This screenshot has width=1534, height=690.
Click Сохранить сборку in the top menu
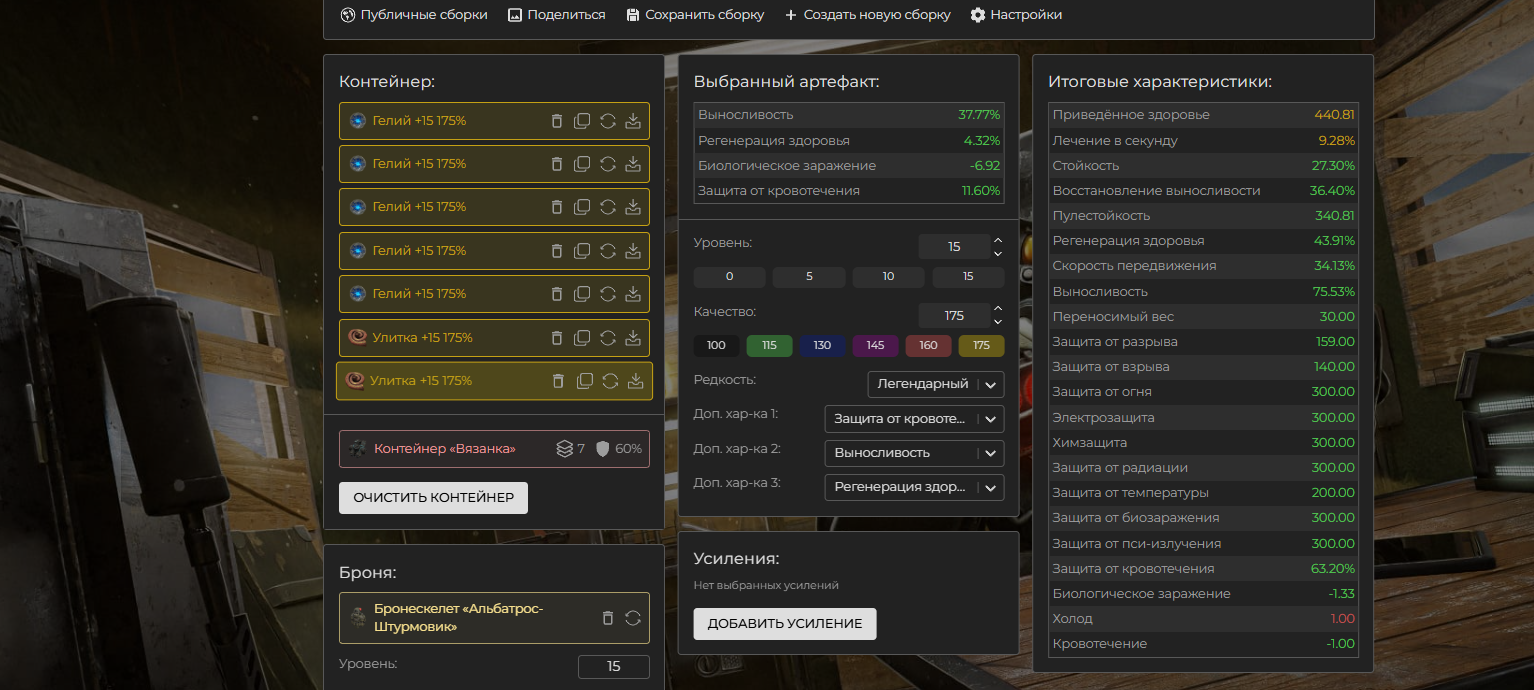click(695, 15)
